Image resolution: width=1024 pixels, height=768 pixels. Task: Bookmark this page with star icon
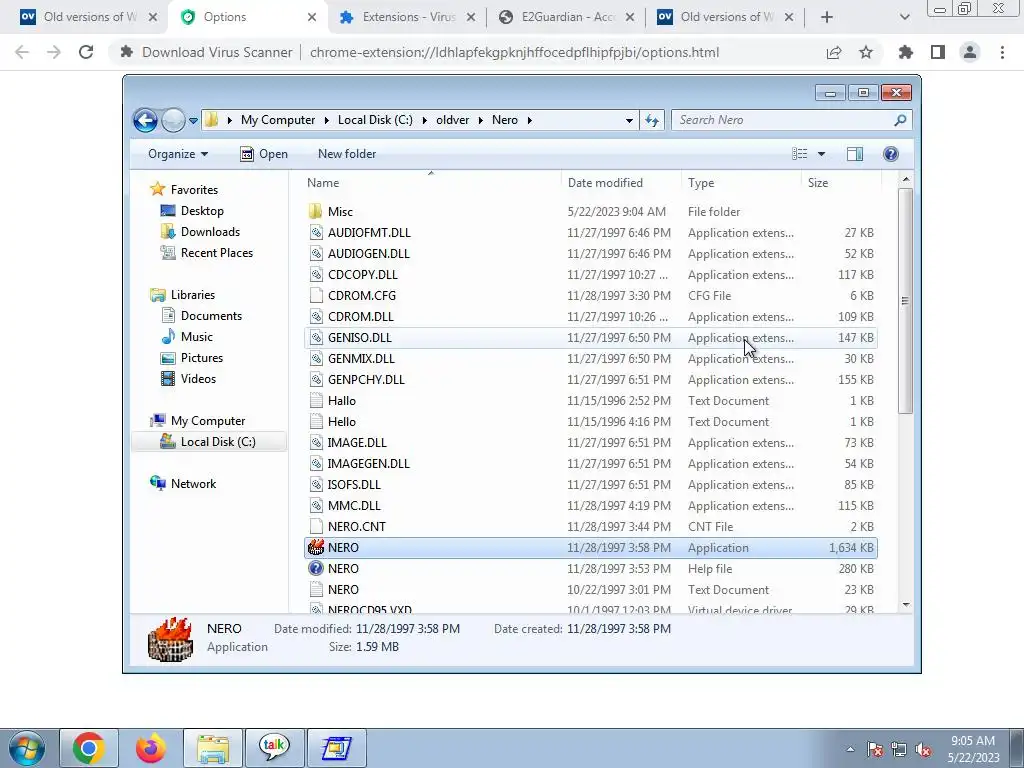(866, 52)
